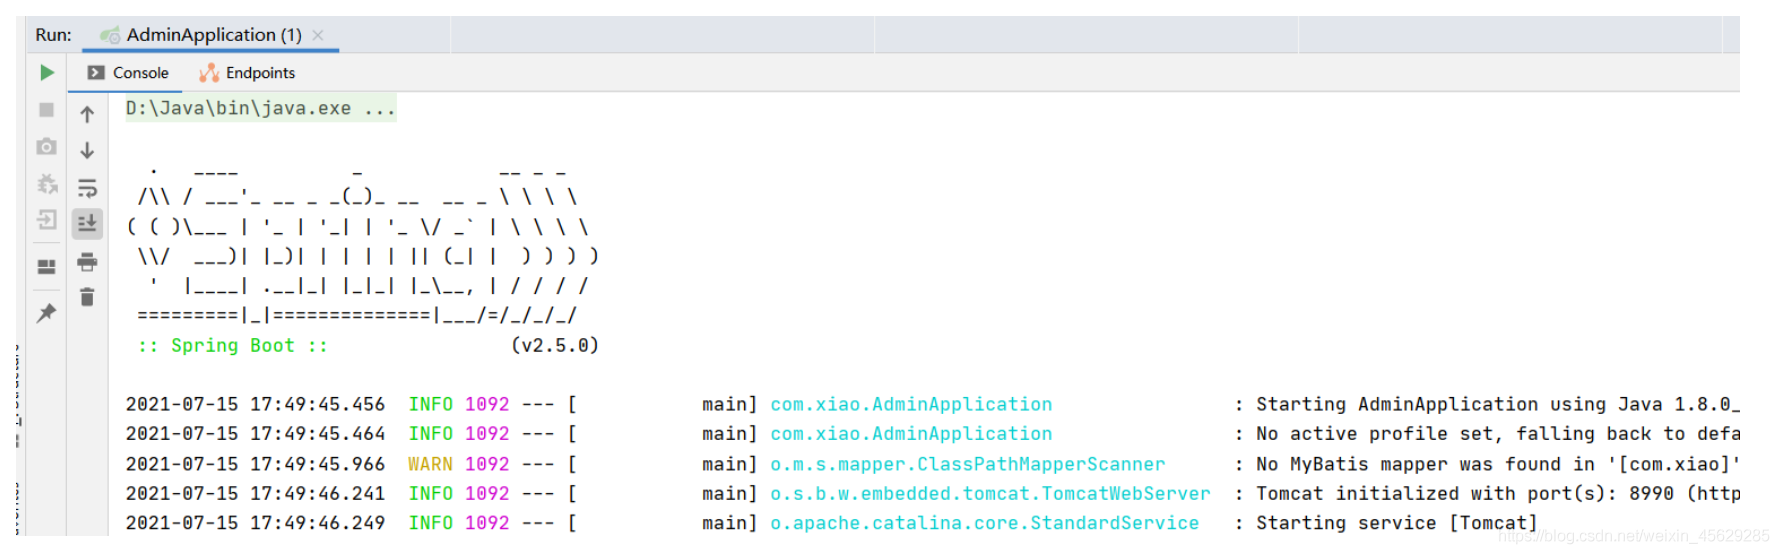Toggle soft-wrap in console
Viewport: 1779px width, 554px height.
click(87, 187)
